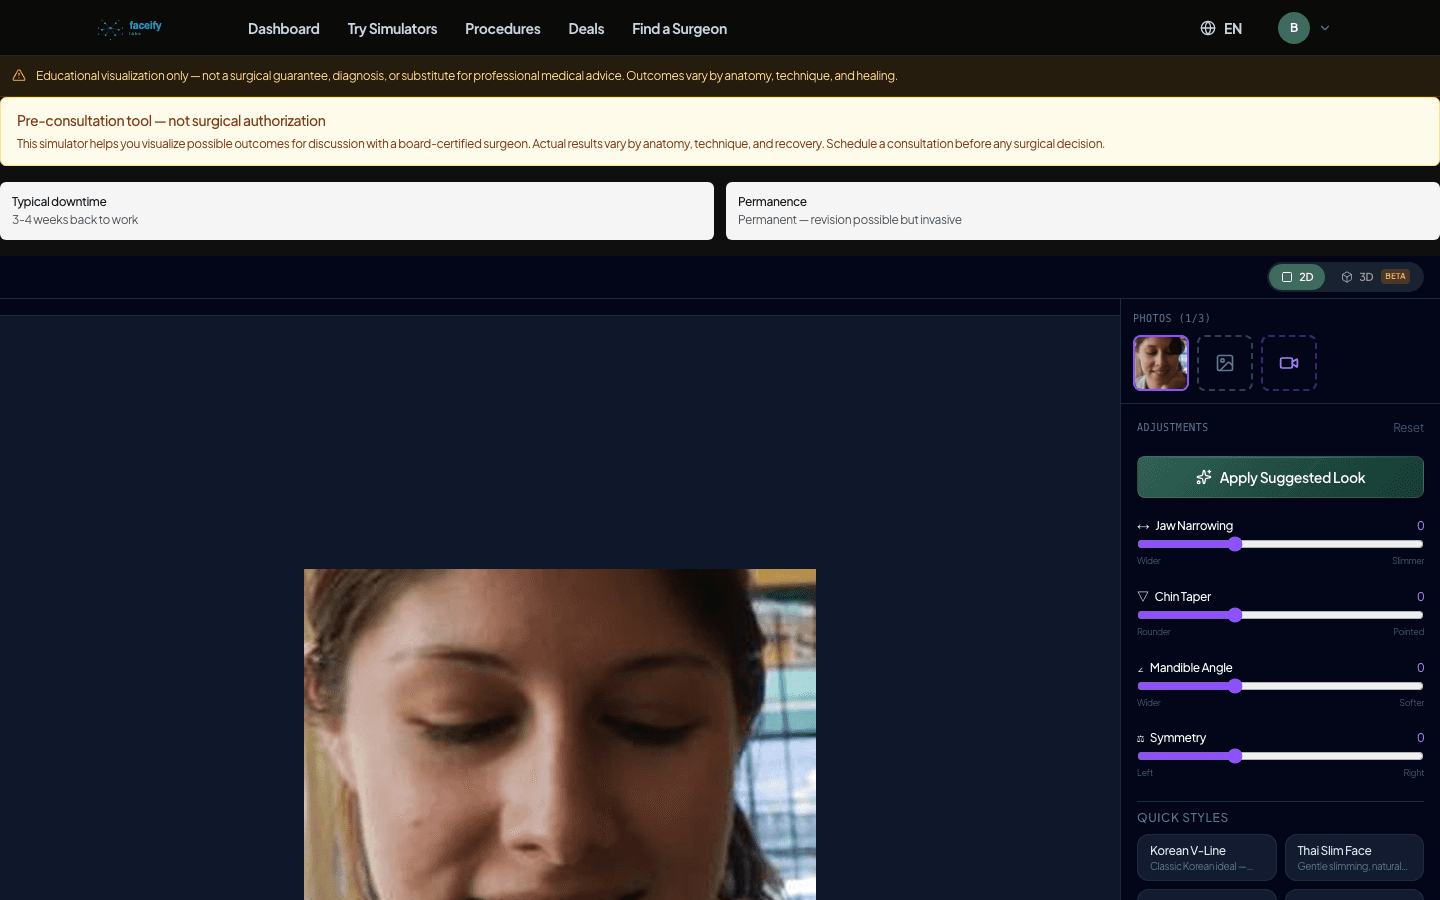The image size is (1440, 900).
Task: Click the faceify logo
Action: pos(130,28)
